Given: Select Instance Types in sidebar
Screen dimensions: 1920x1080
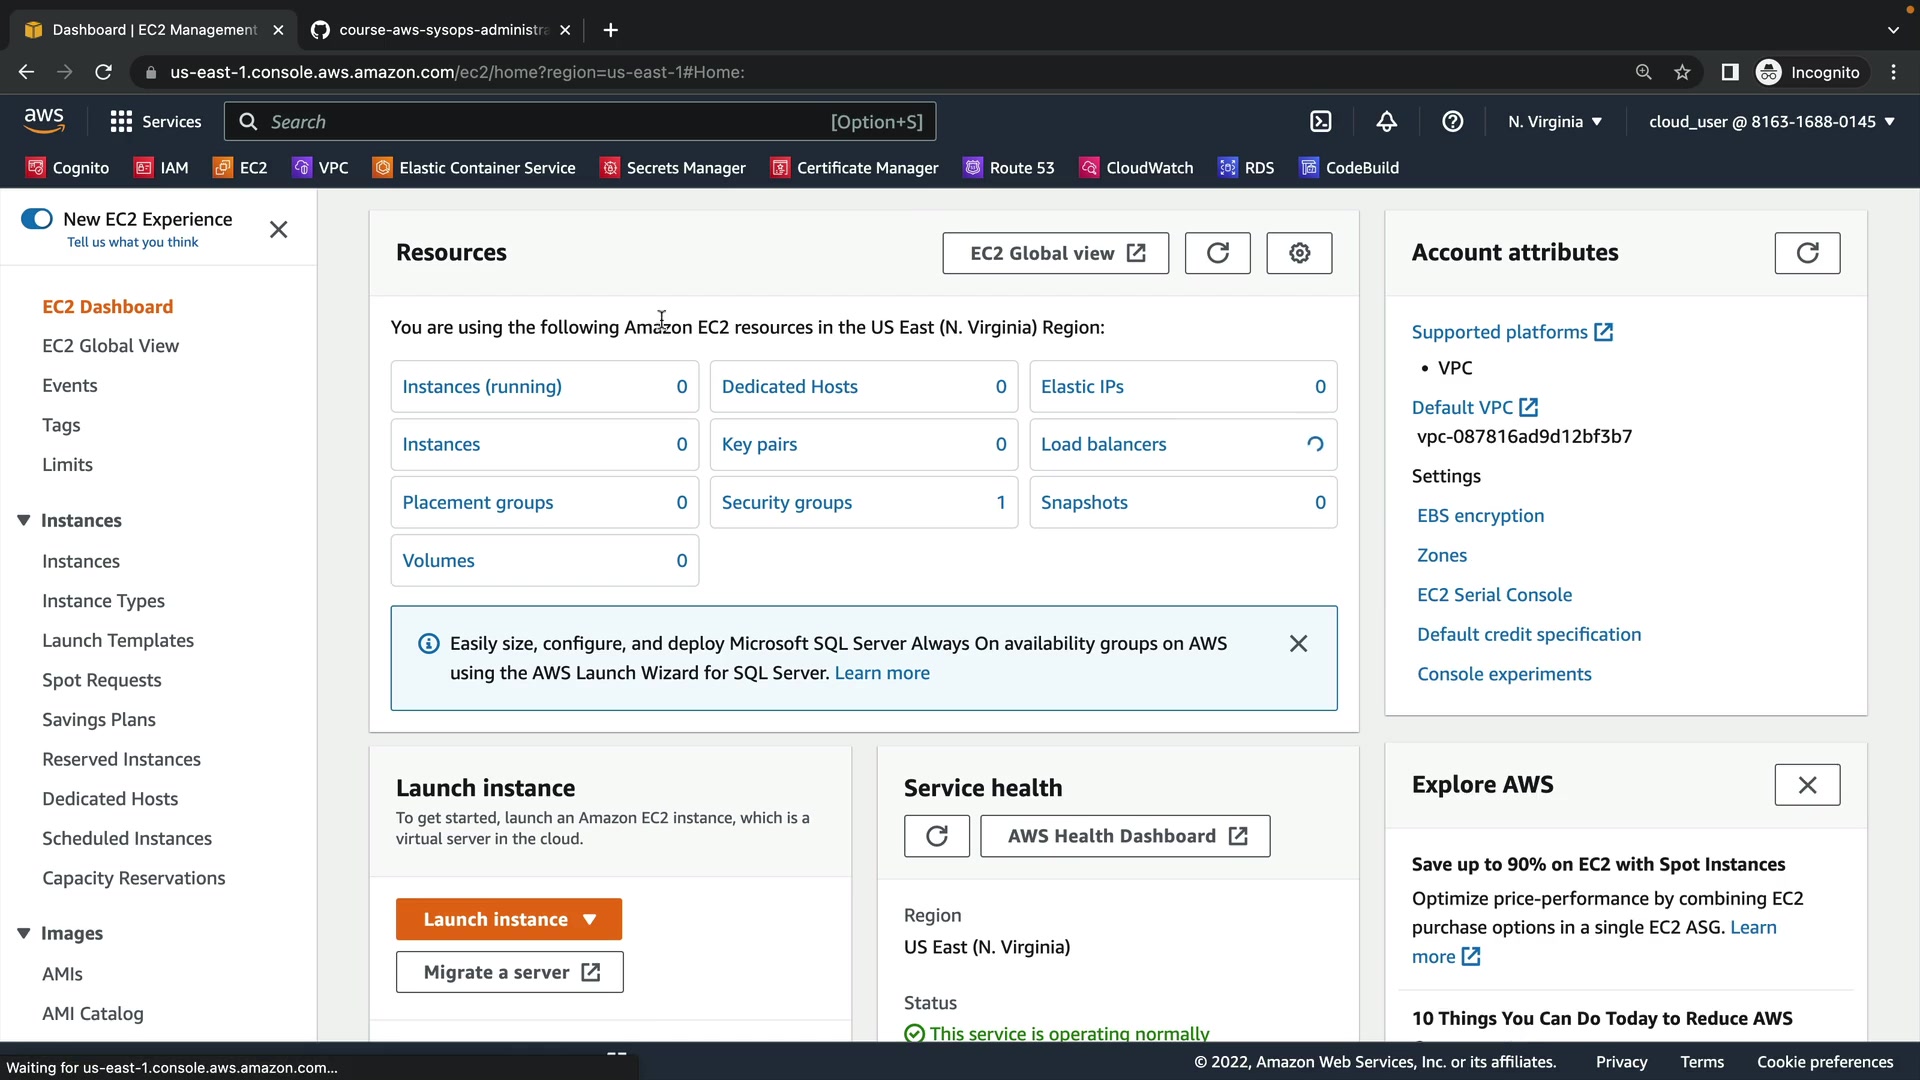Looking at the screenshot, I should pos(103,601).
